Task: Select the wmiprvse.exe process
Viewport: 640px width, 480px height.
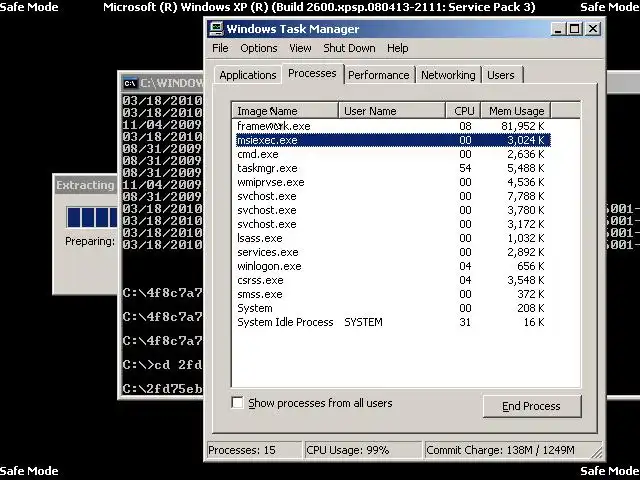Action: tap(393, 182)
